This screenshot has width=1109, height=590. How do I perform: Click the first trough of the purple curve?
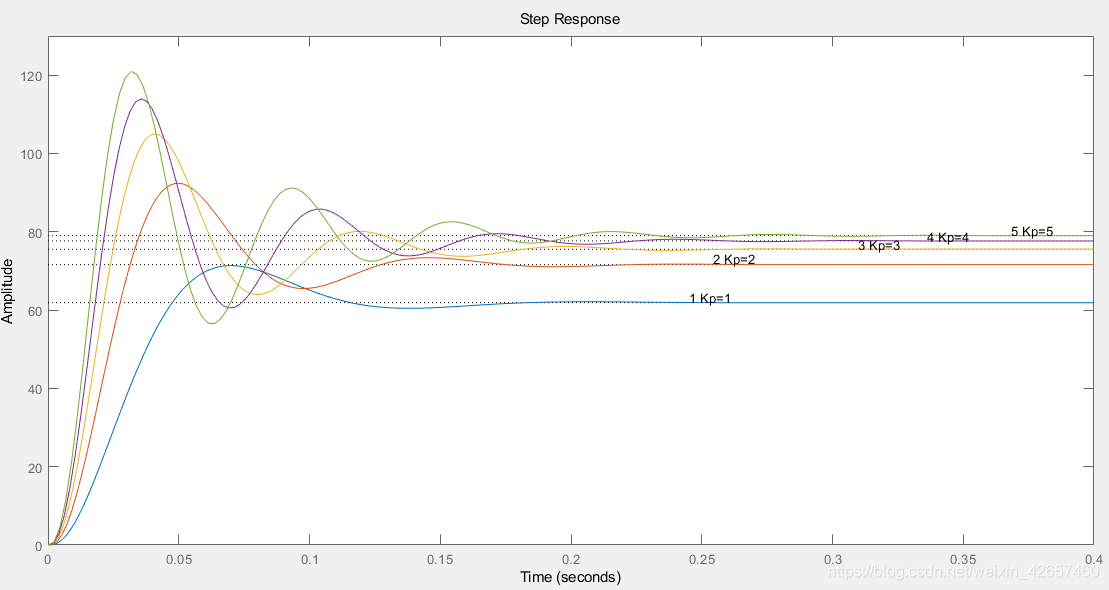coord(231,308)
